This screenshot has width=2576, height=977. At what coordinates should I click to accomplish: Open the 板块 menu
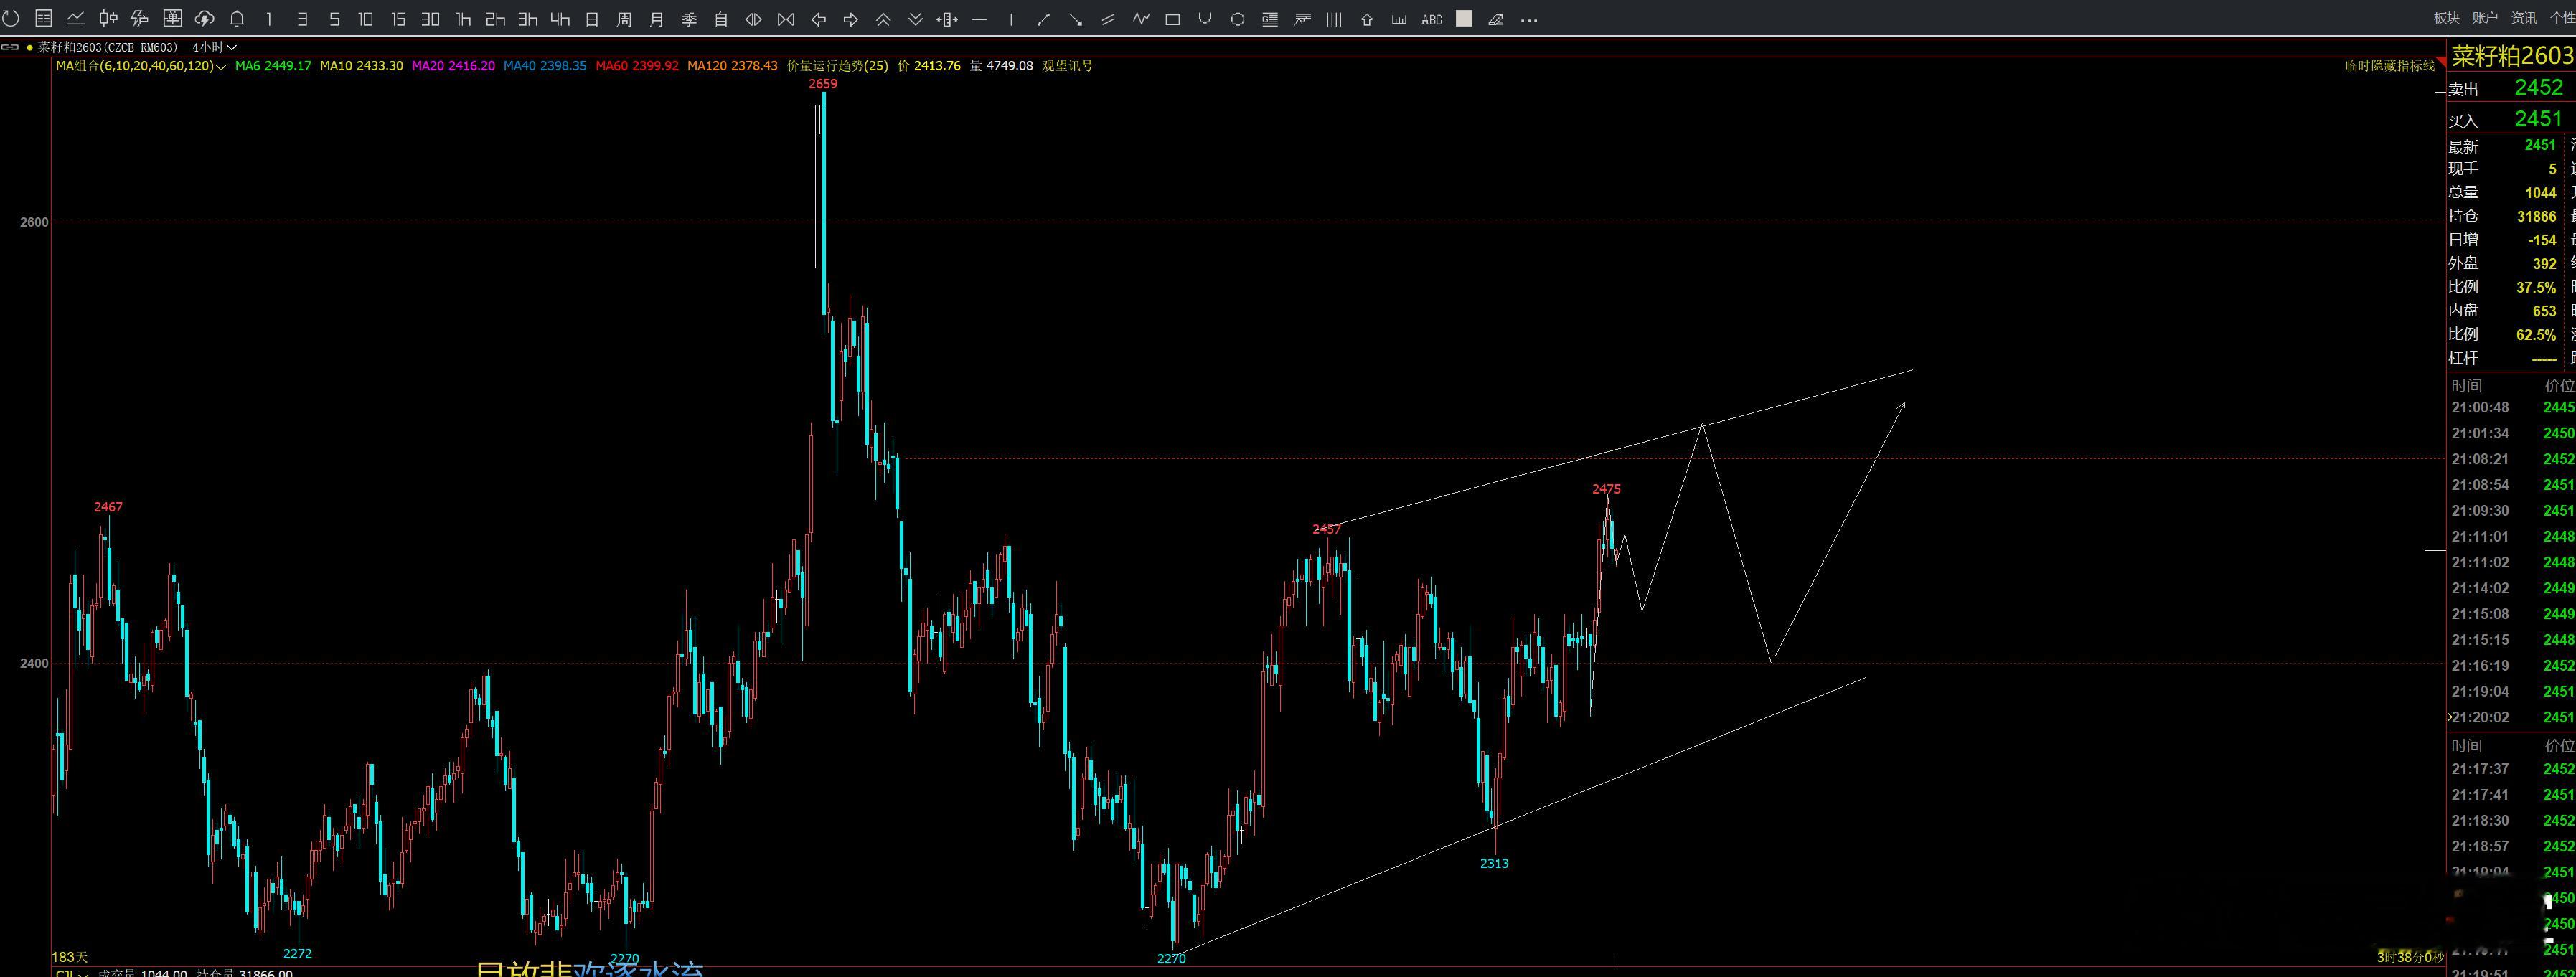(2446, 18)
